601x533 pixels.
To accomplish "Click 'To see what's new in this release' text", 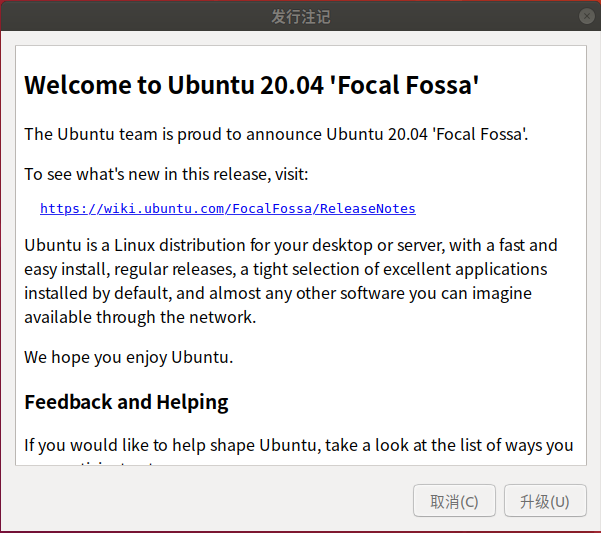I will 166,174.
